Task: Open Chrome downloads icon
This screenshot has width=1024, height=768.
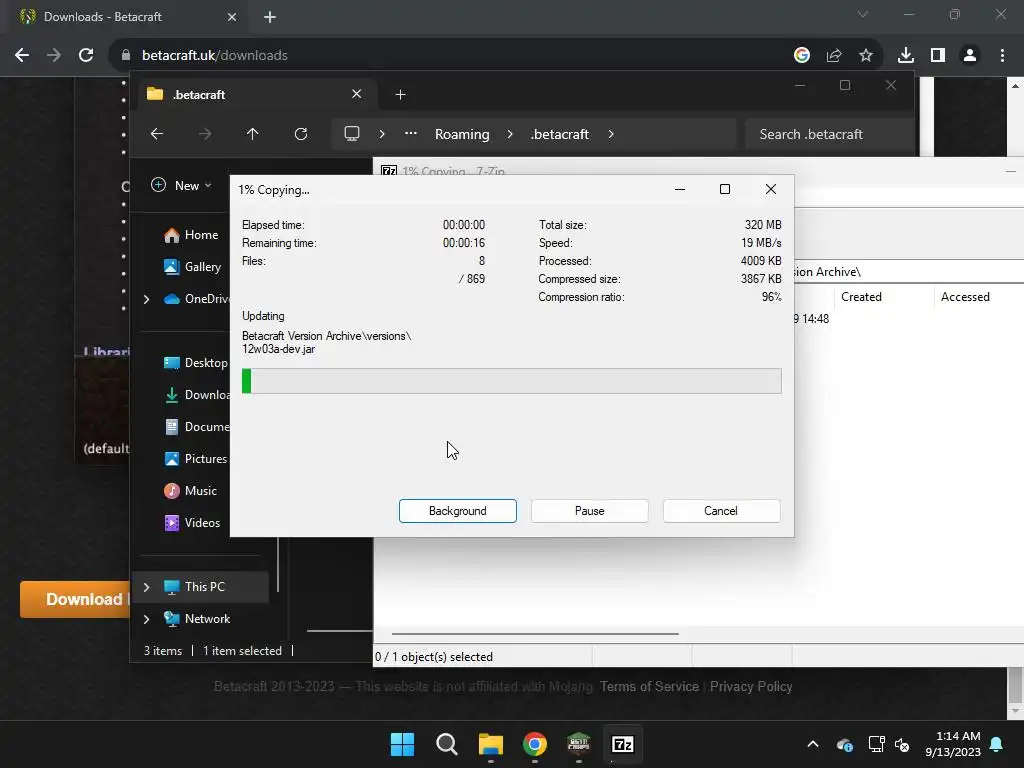Action: pyautogui.click(x=906, y=56)
